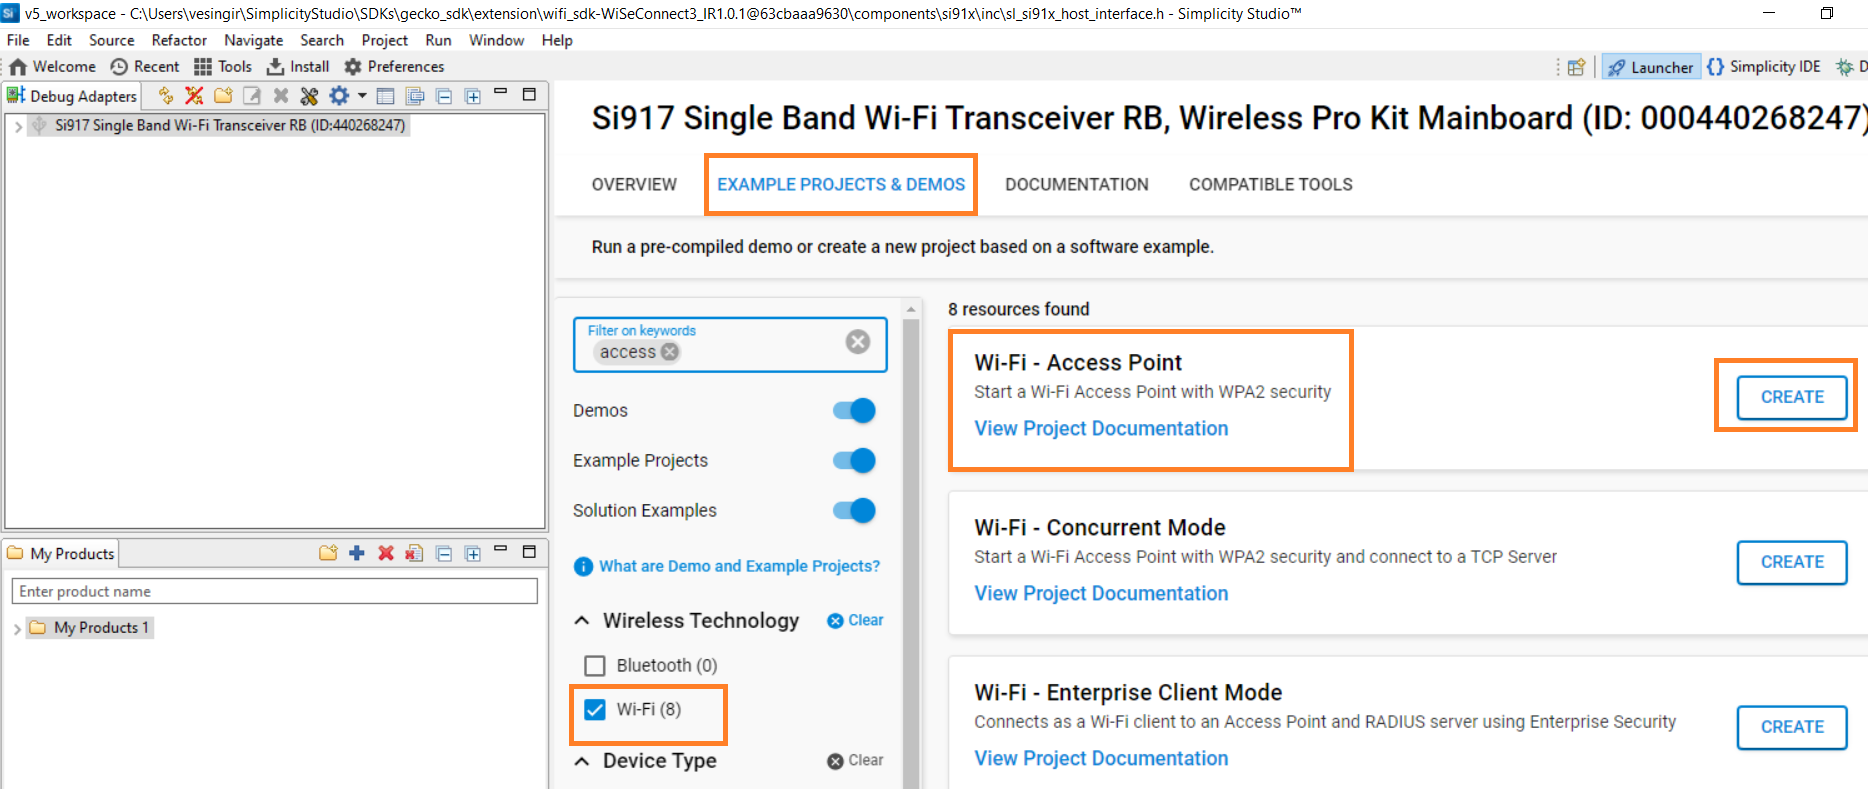
Task: Clear keyword filter with the X icon
Action: tap(857, 342)
